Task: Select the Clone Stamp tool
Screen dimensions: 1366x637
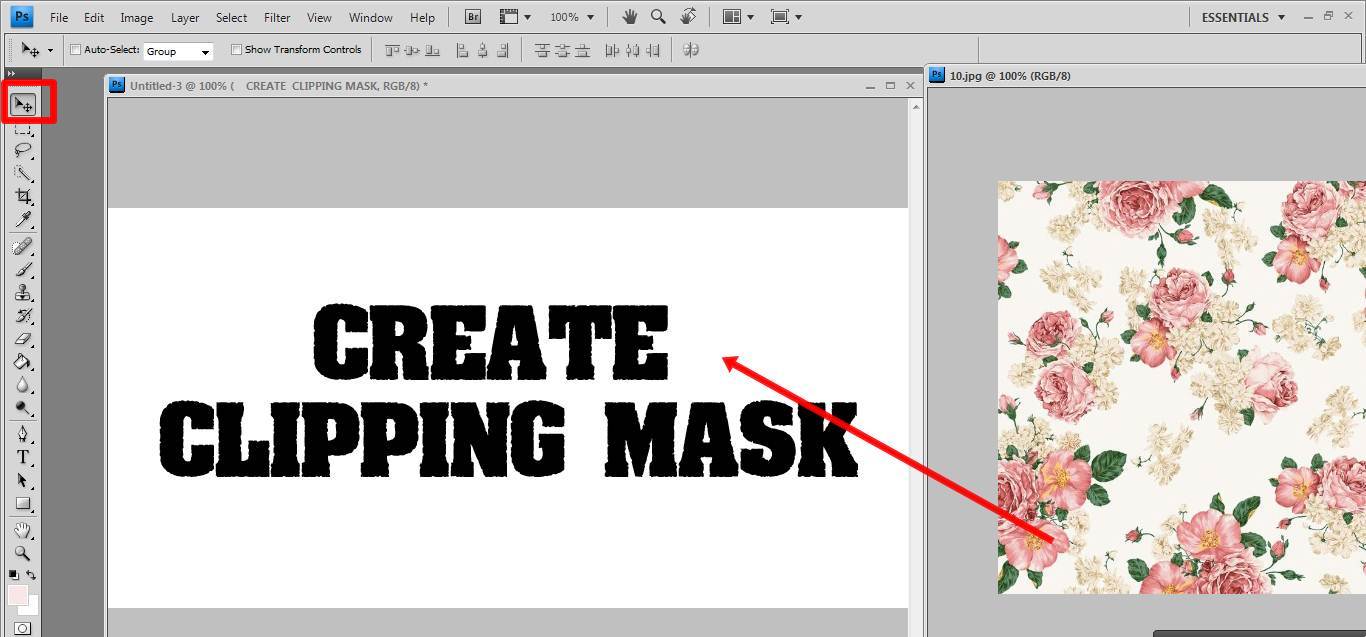Action: coord(23,293)
